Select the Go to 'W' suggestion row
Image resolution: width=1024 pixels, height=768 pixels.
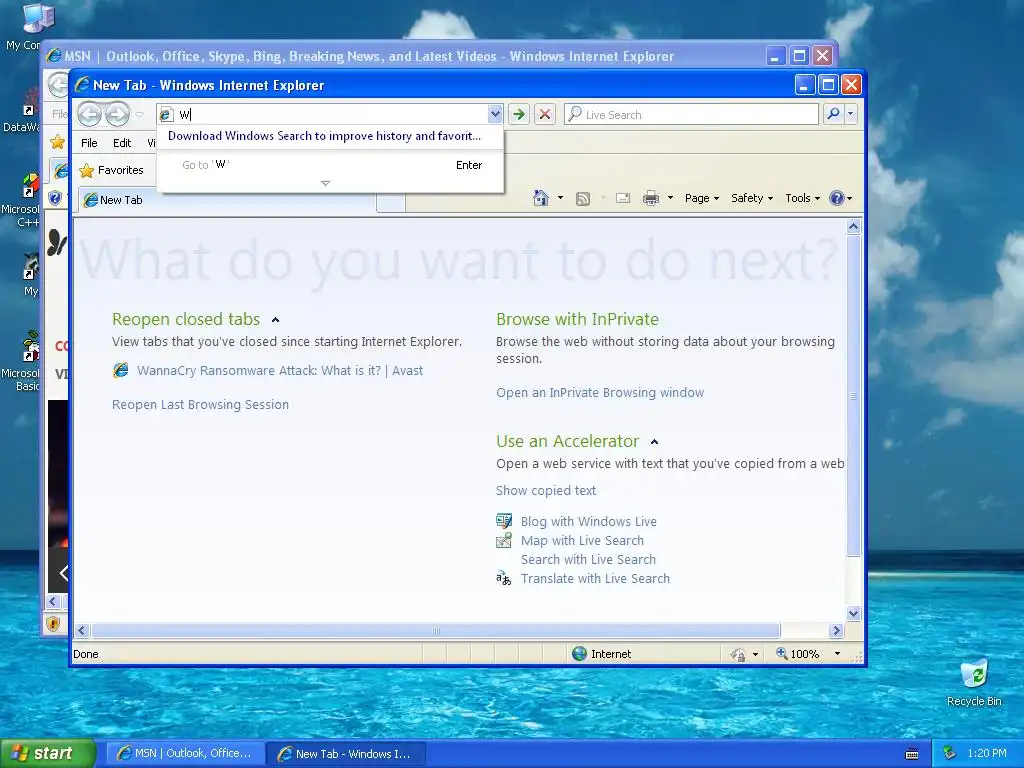coord(330,165)
